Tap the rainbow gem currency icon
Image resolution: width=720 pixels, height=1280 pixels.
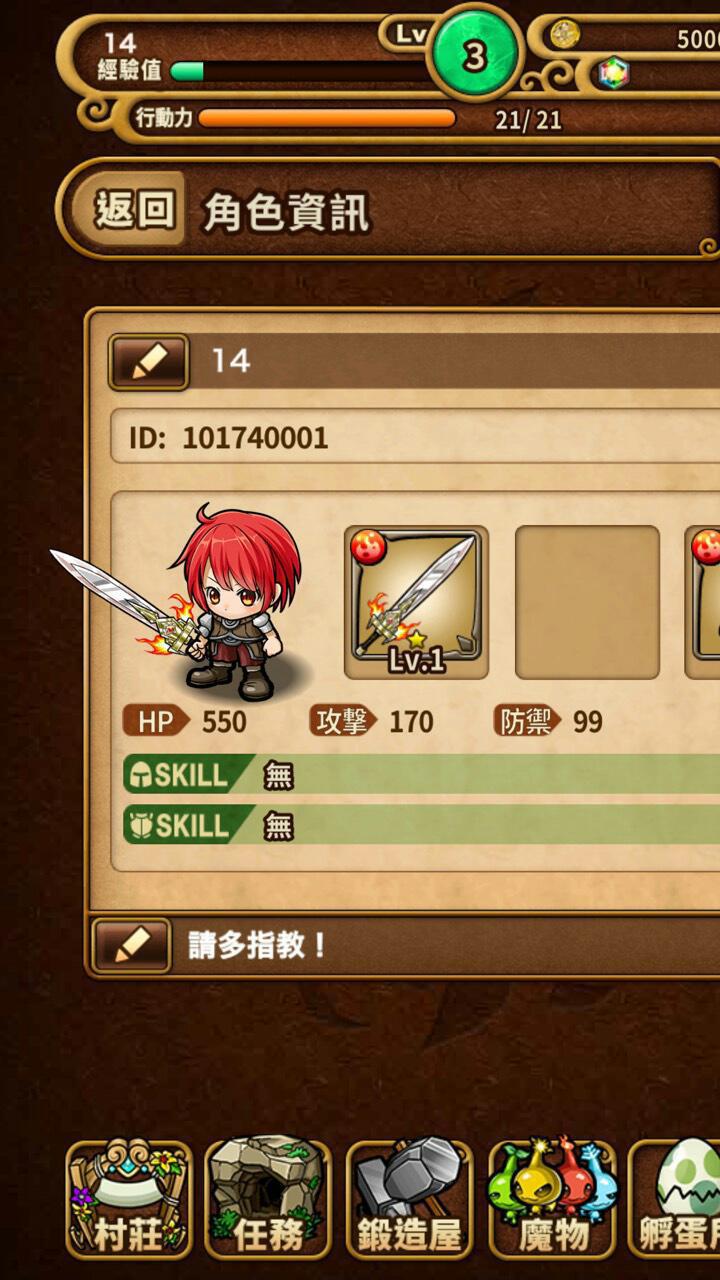[612, 73]
